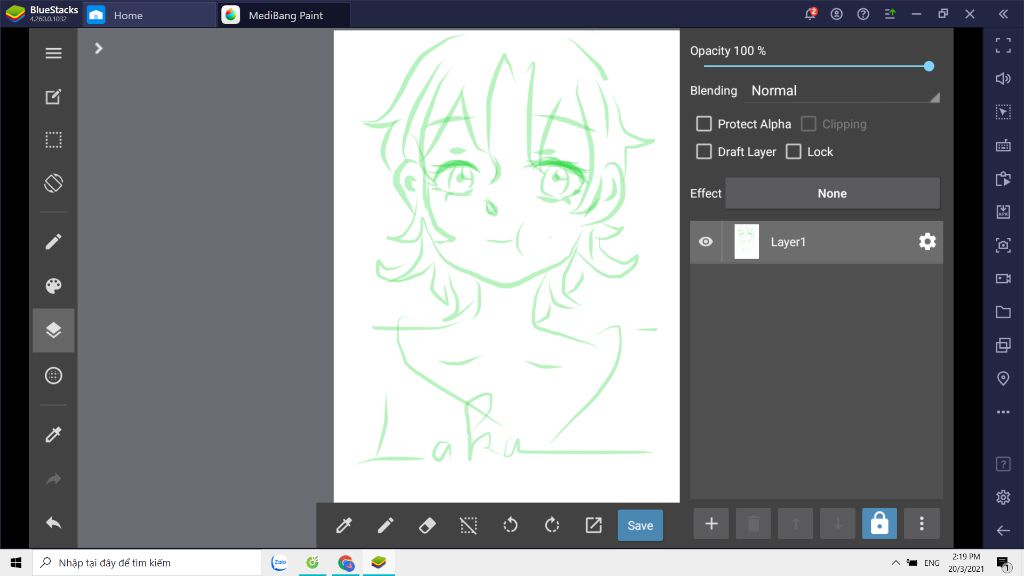The image size is (1024, 576).
Task: Collapse BlueStacks sidebar double chevron
Action: [x=1003, y=14]
